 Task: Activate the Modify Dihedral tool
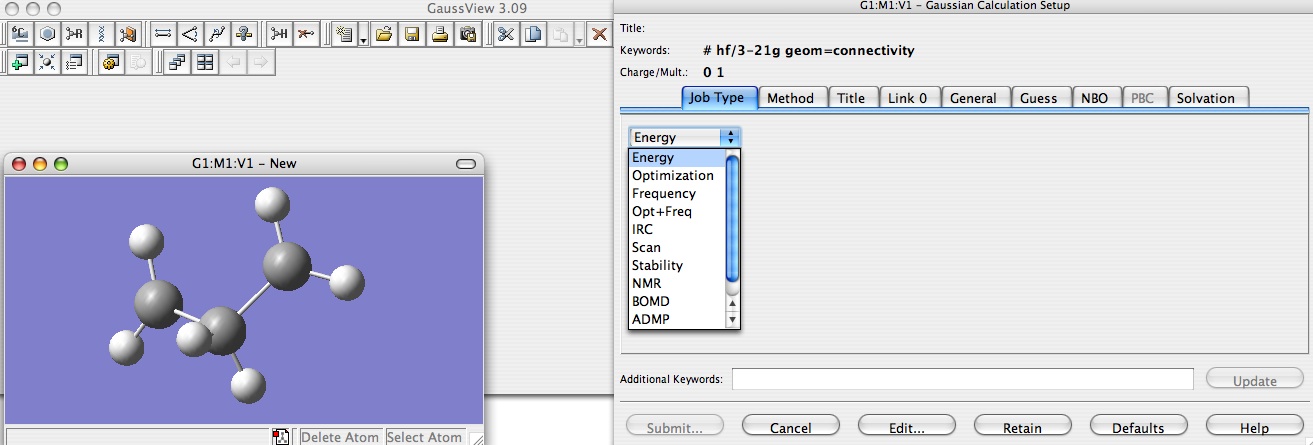[217, 34]
